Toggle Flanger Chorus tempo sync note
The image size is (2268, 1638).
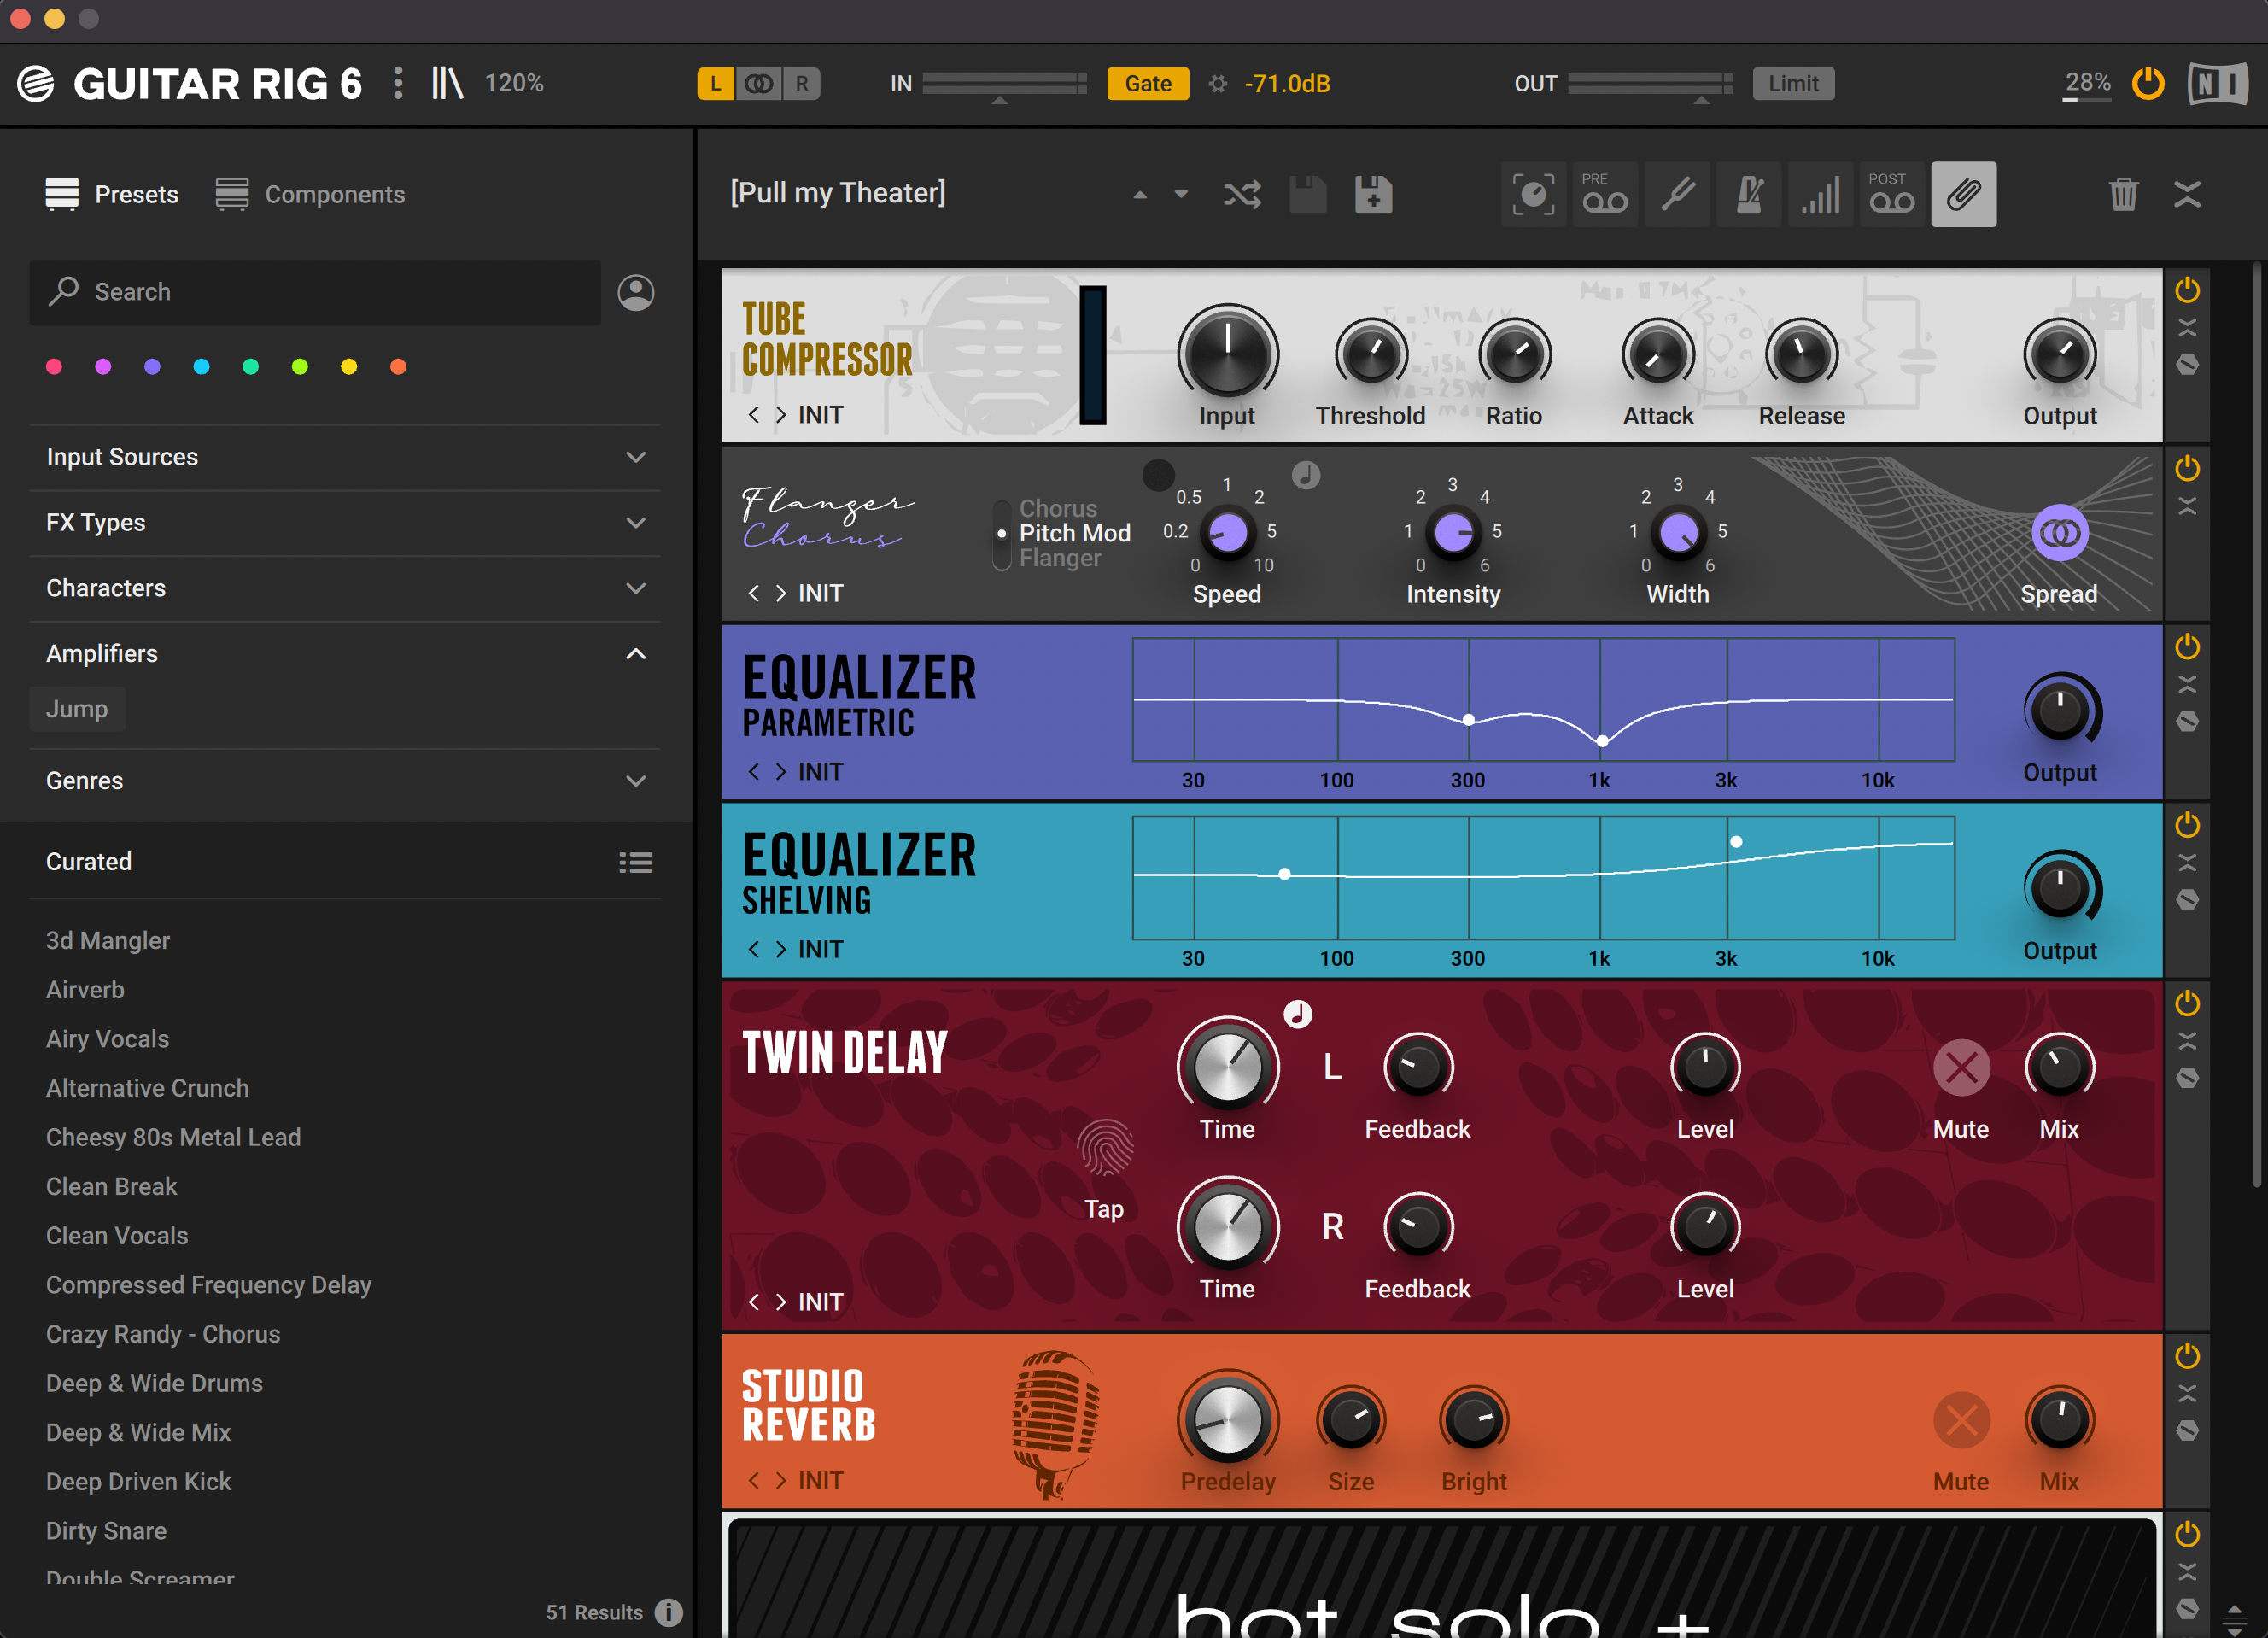point(1306,475)
